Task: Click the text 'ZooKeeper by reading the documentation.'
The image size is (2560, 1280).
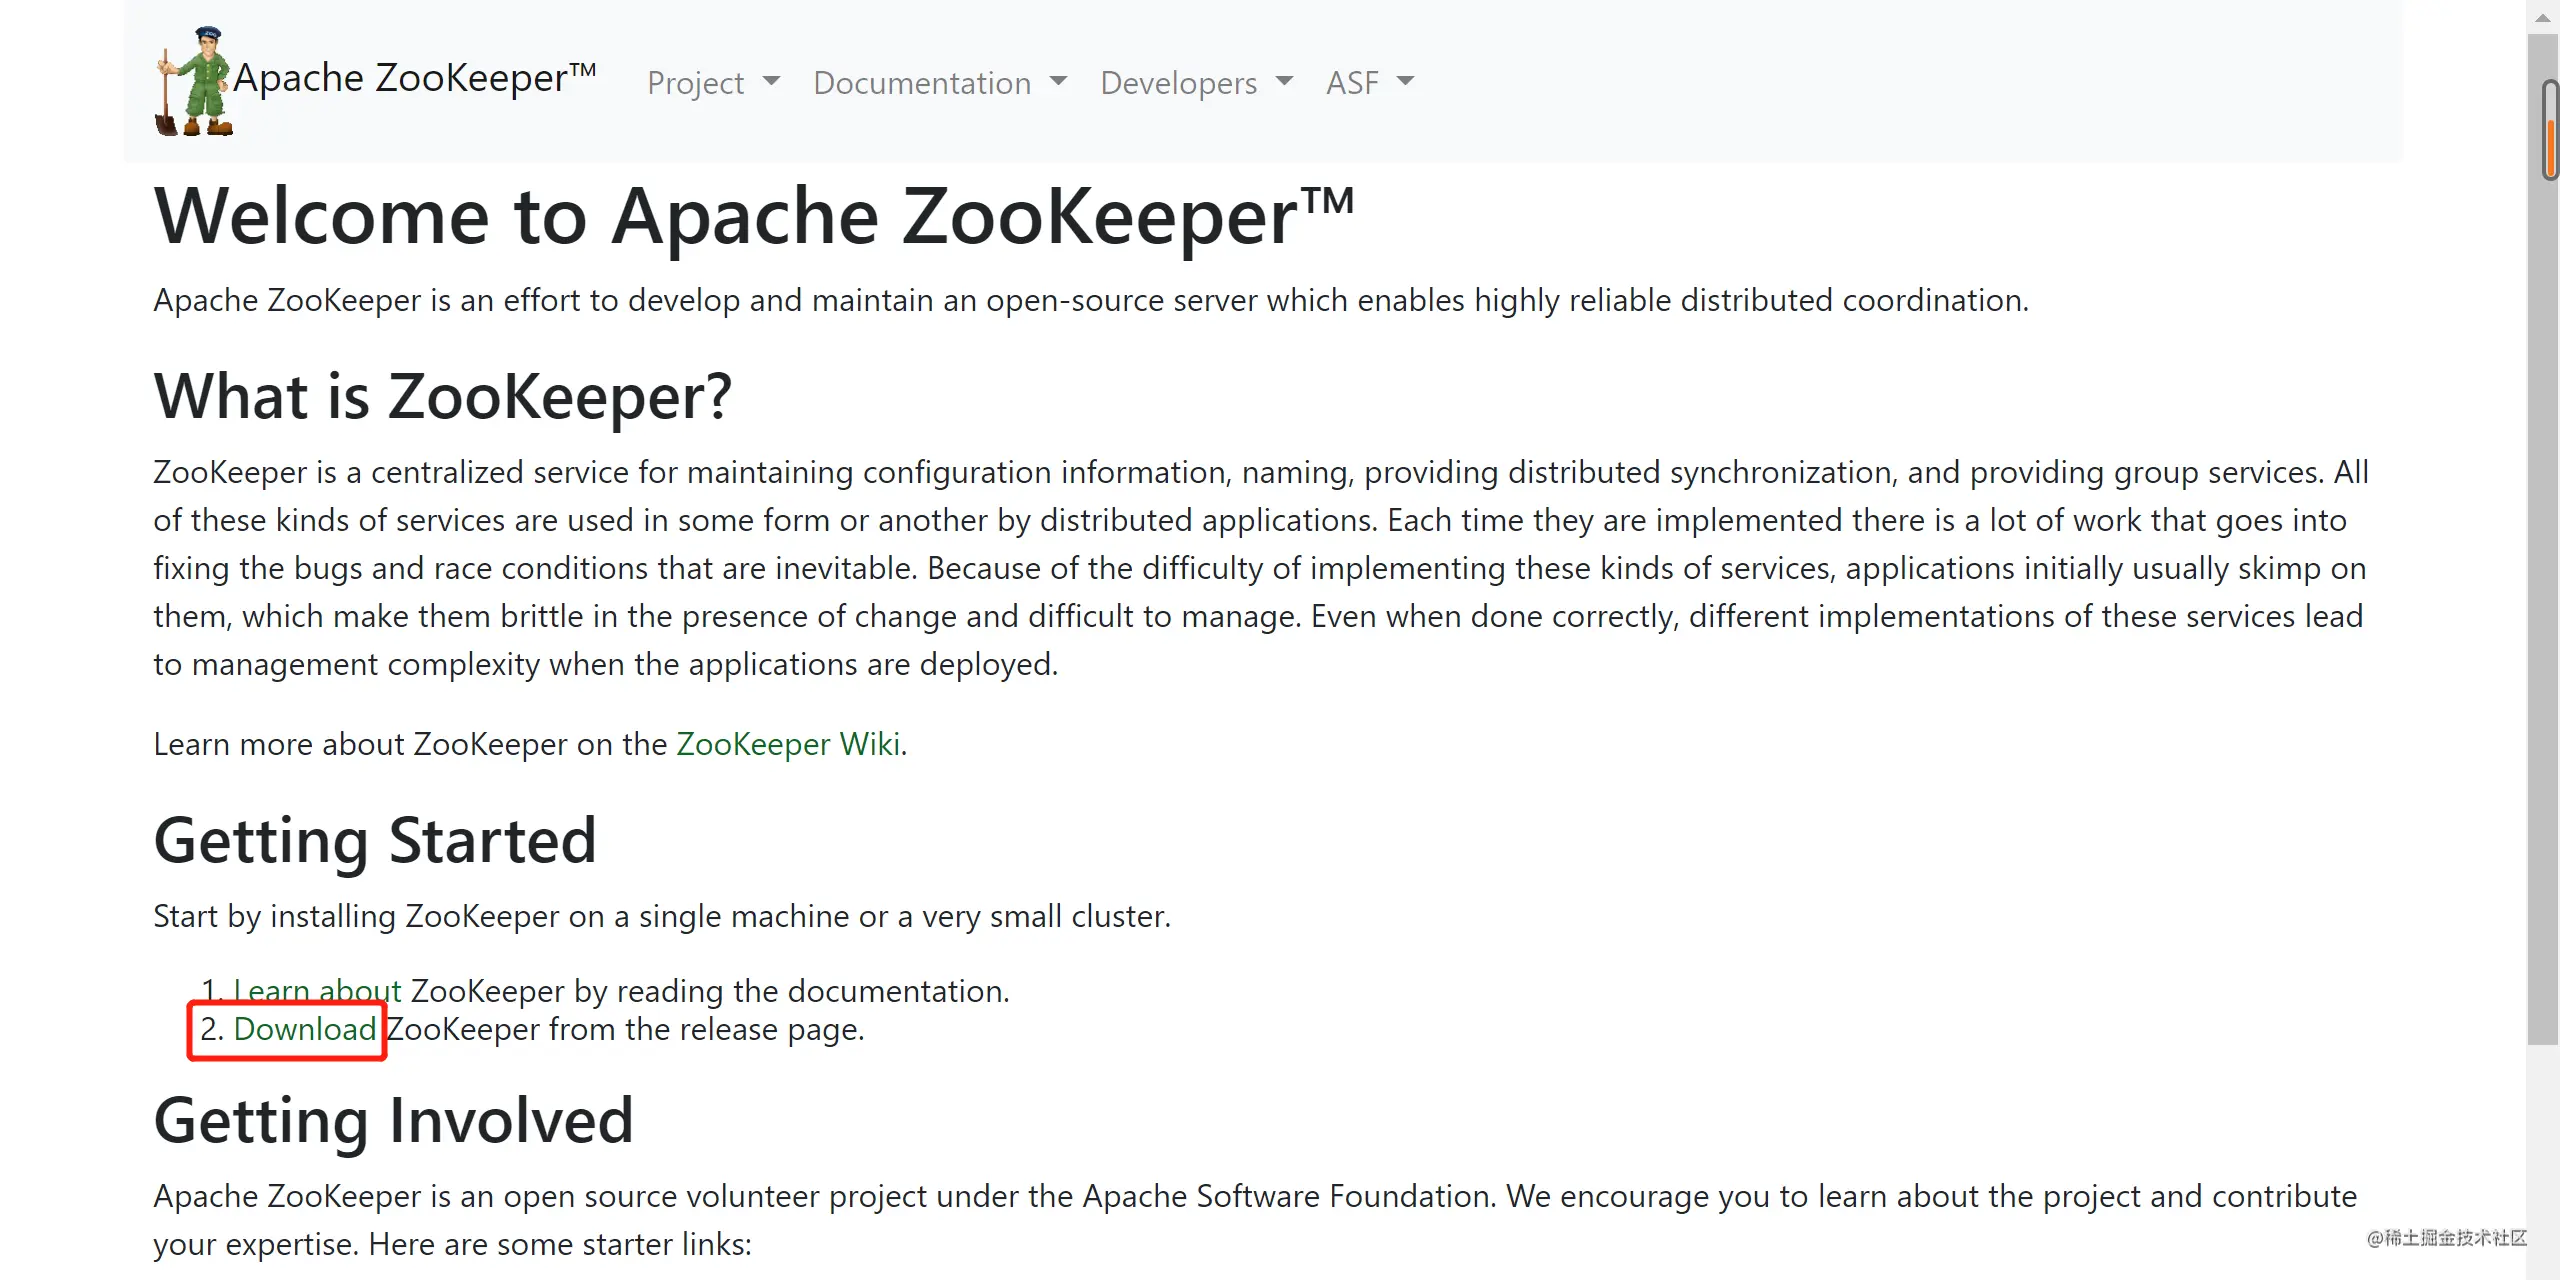Action: [x=710, y=991]
